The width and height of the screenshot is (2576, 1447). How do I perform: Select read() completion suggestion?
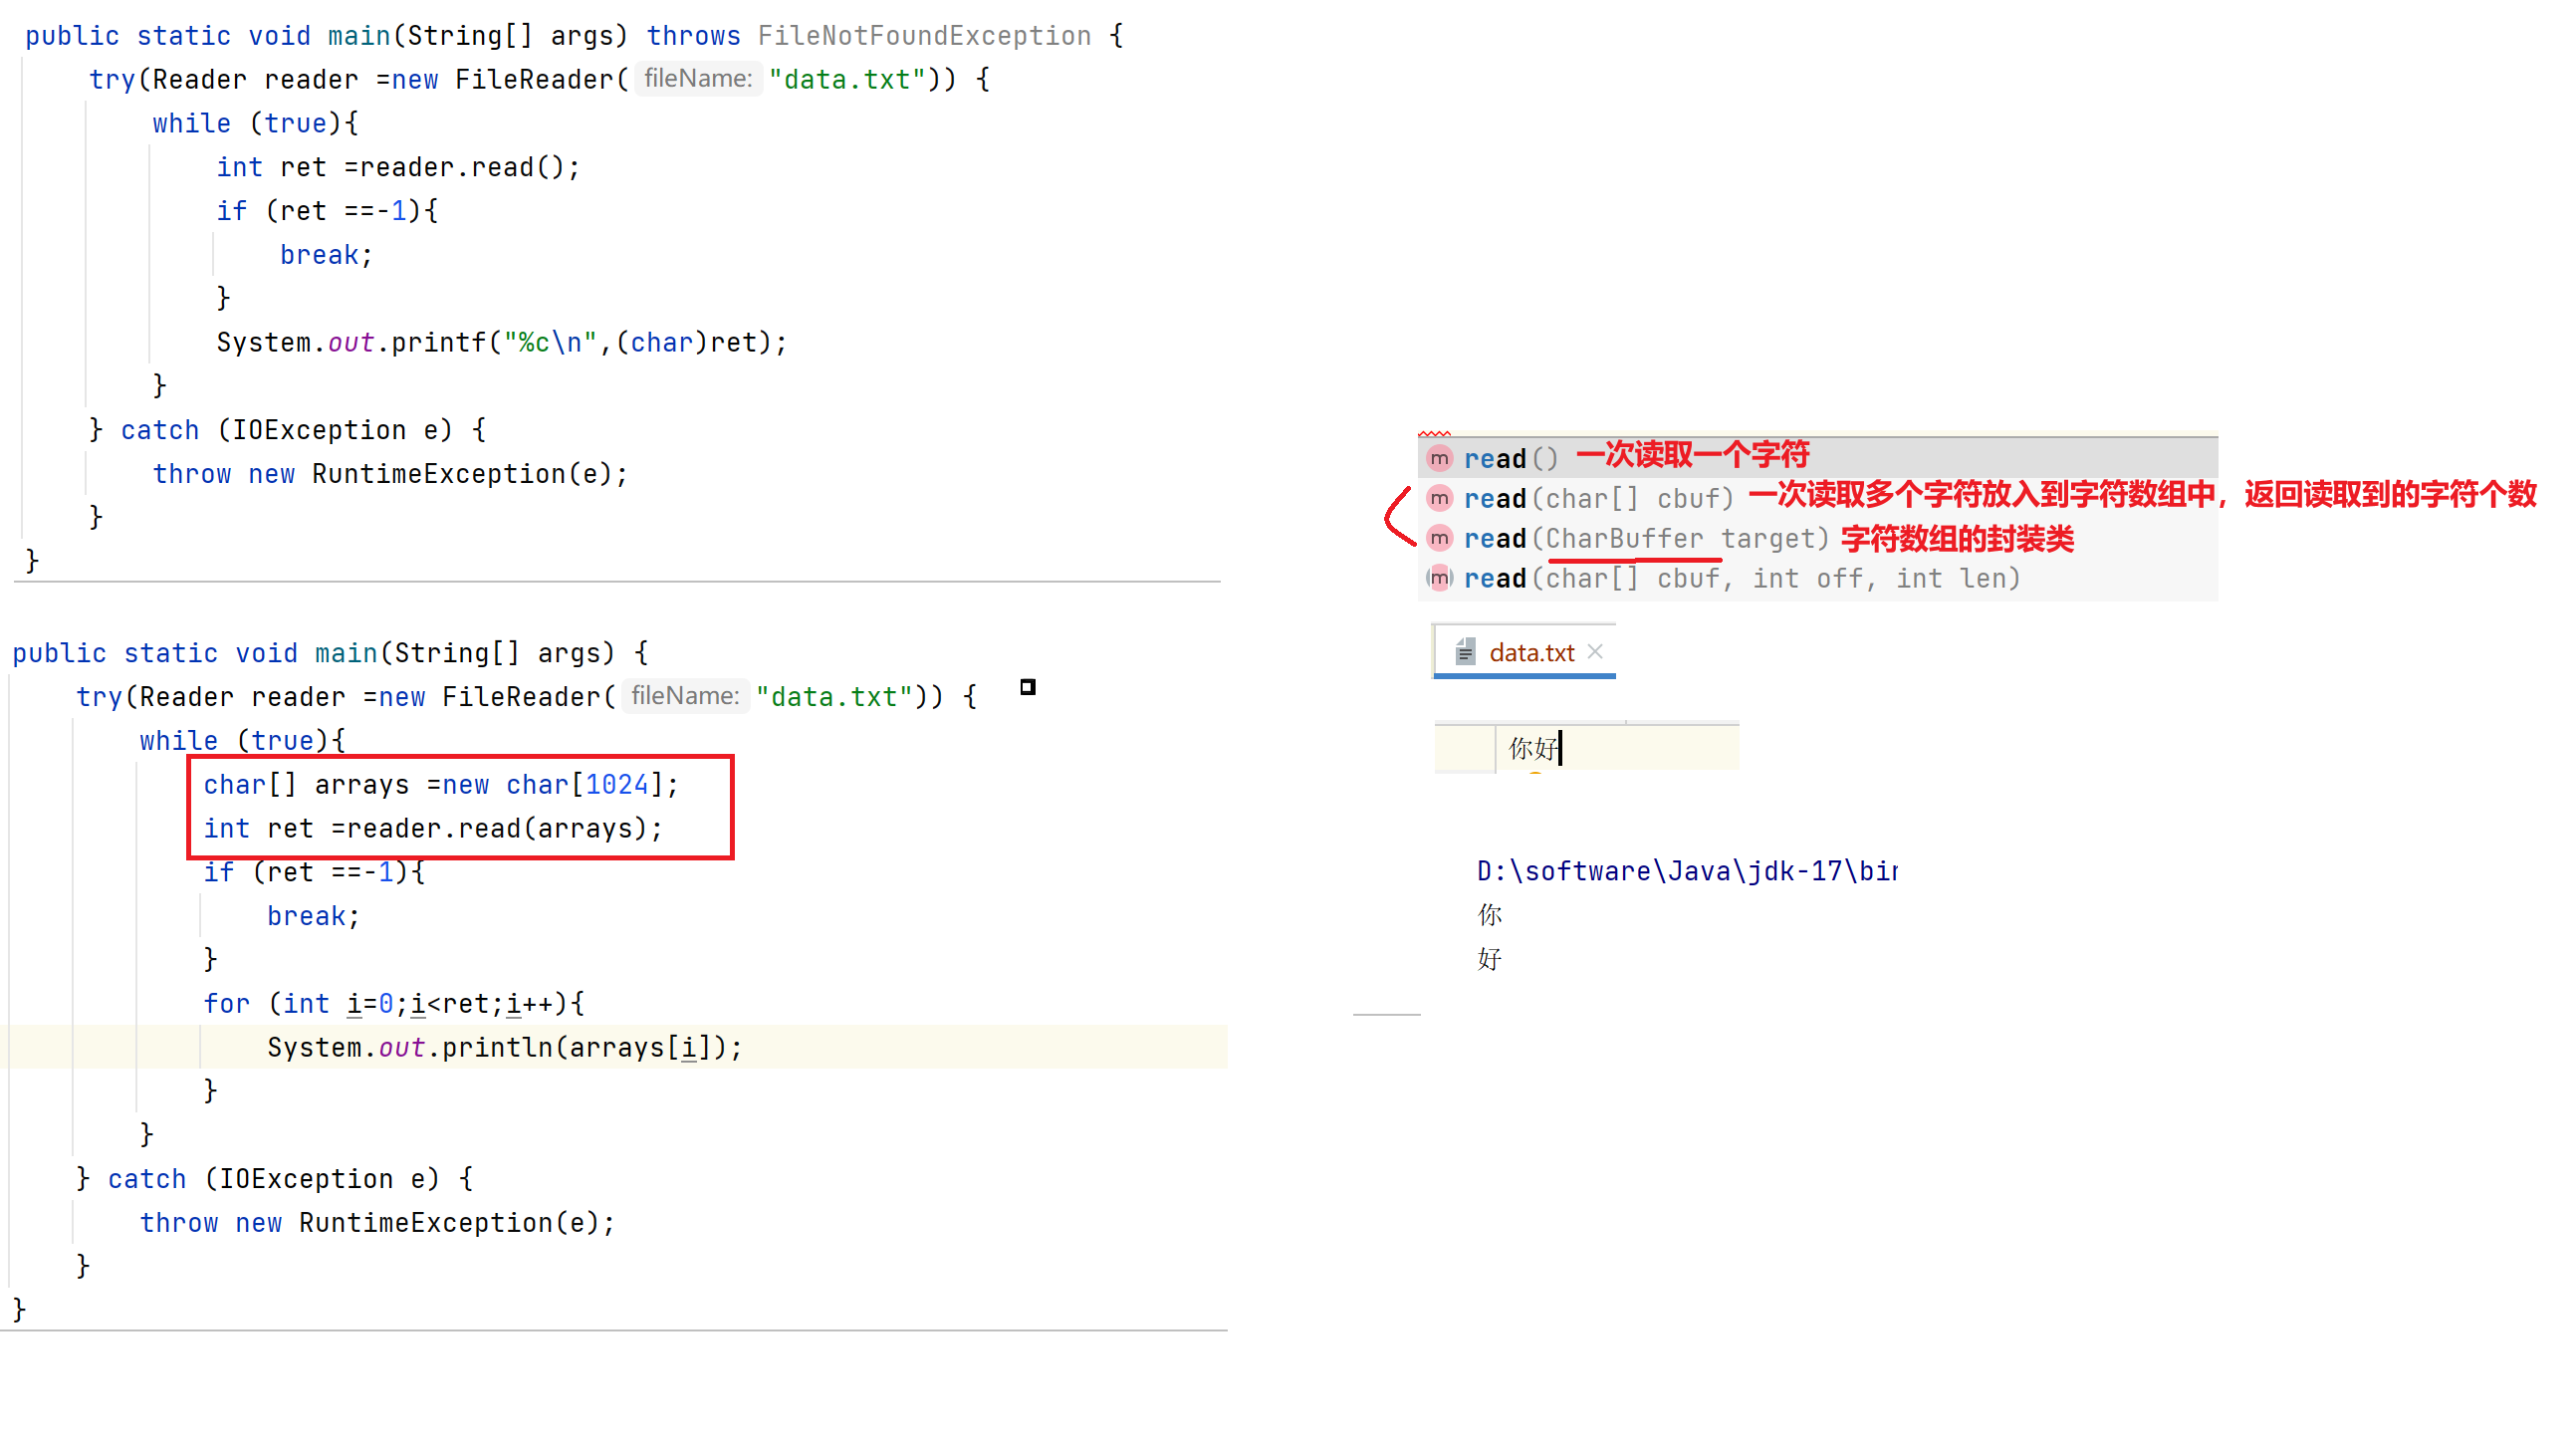pyautogui.click(x=1510, y=459)
